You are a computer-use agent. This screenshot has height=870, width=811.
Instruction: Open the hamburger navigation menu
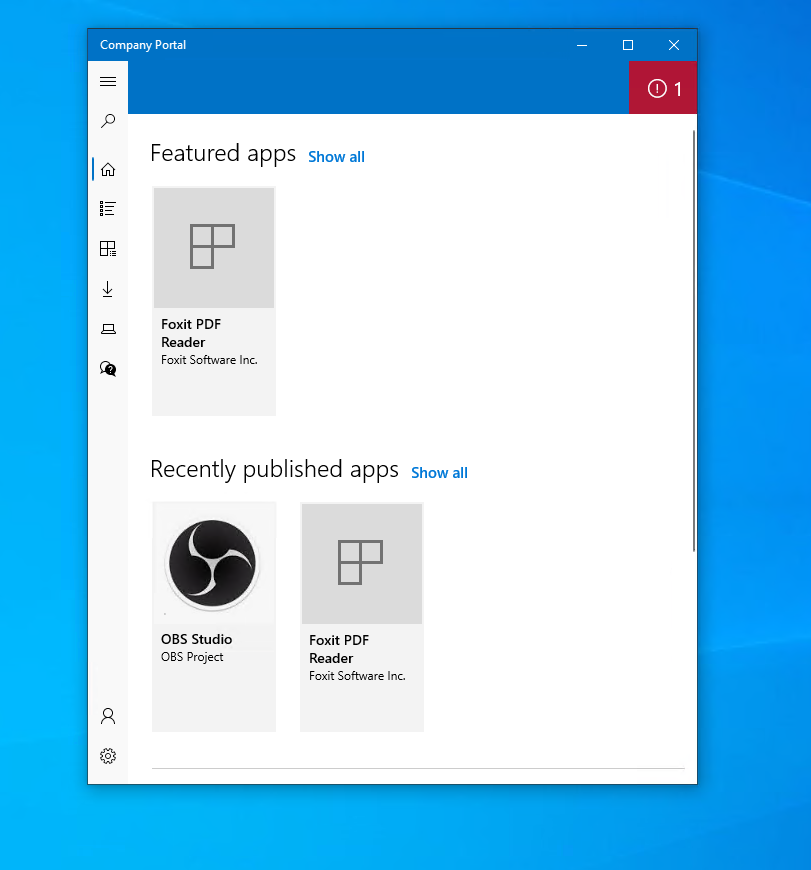click(x=108, y=82)
